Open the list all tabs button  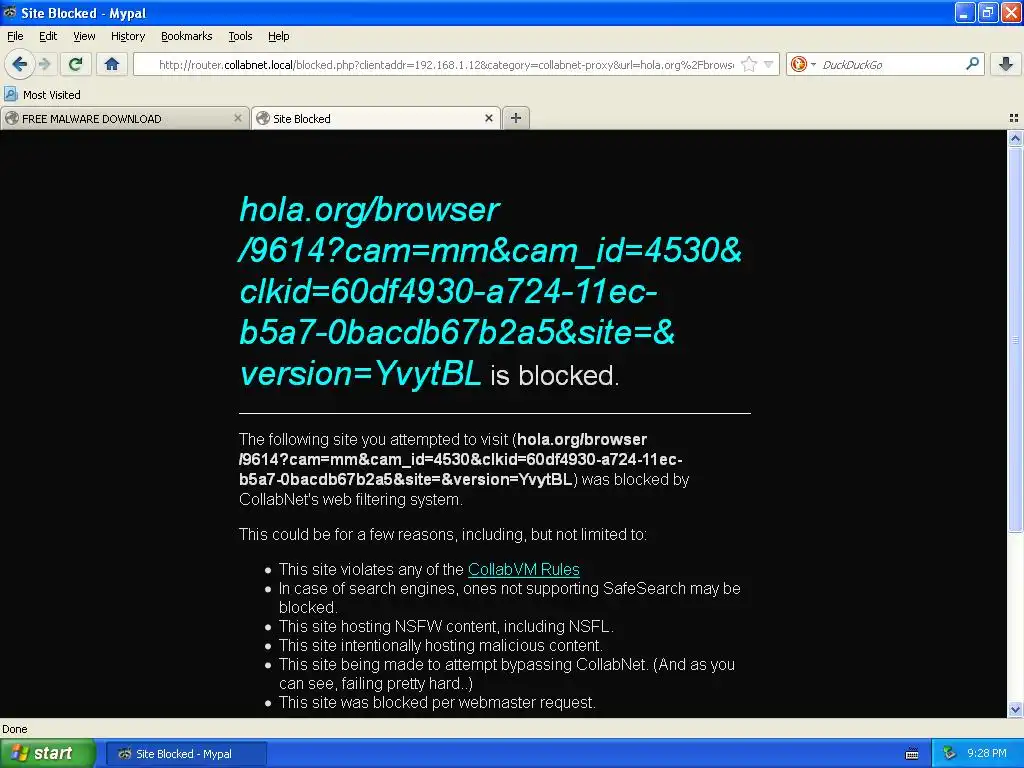point(1014,118)
